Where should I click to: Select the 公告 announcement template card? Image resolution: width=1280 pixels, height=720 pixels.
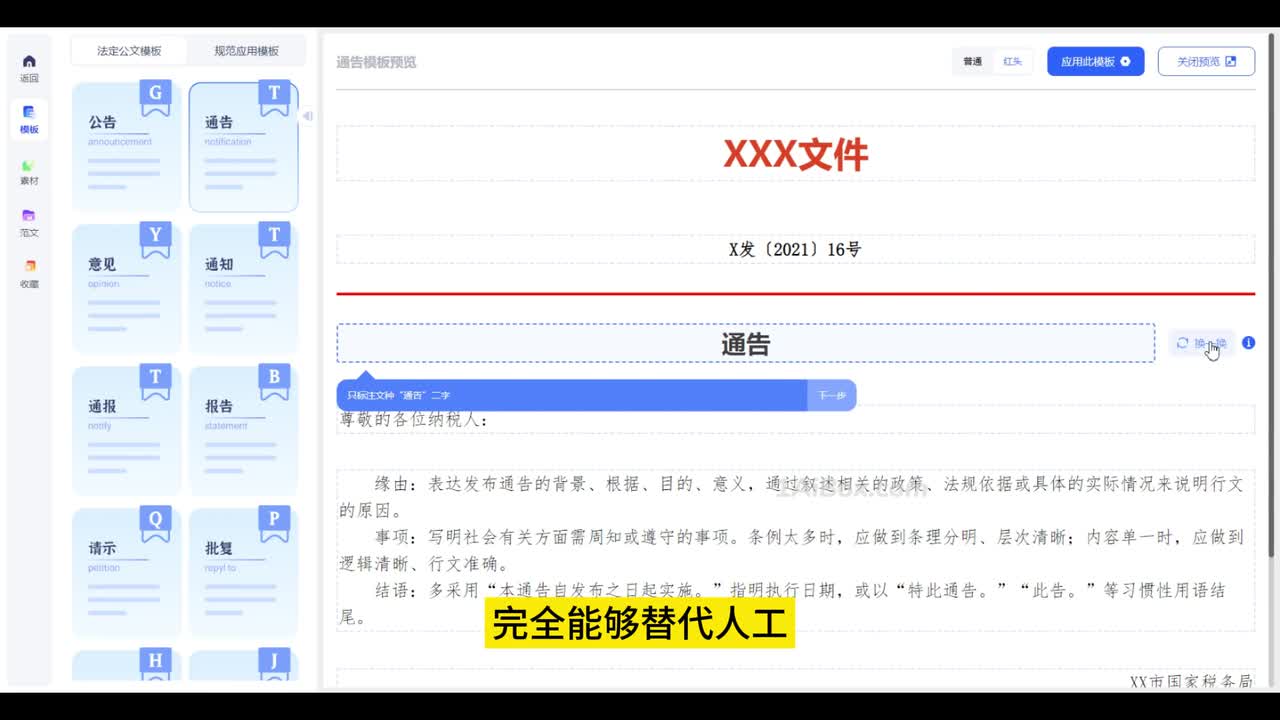(x=127, y=146)
